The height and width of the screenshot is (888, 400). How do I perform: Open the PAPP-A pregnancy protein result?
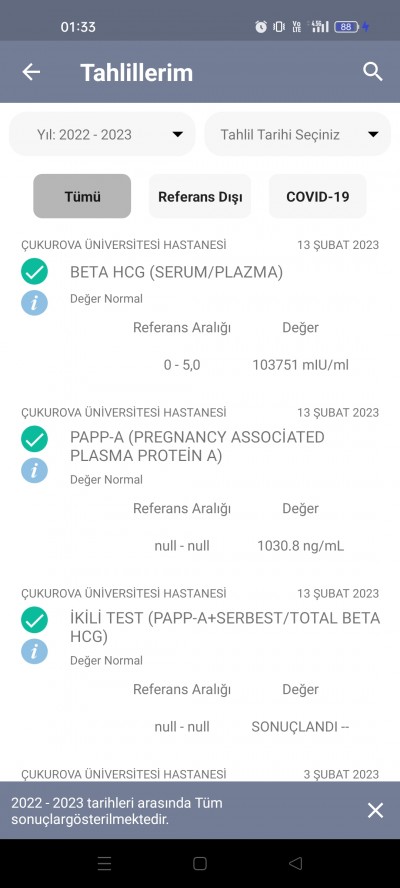[197, 446]
